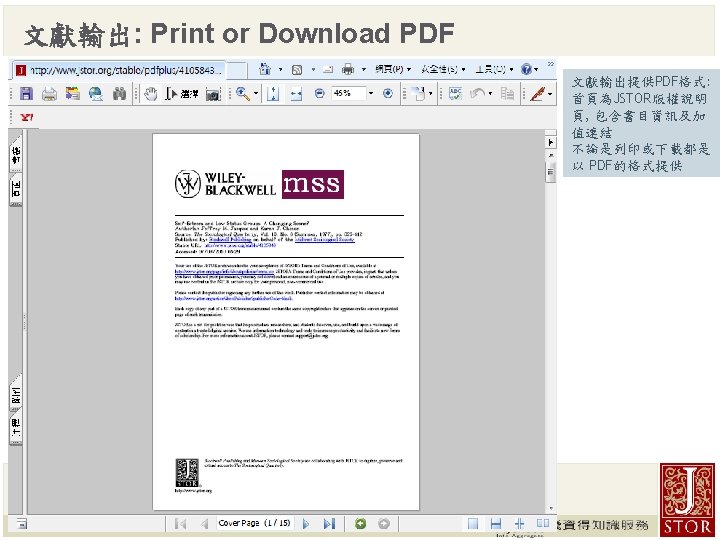The width and height of the screenshot is (720, 540).
Task: Click the browser printer icon
Action: click(348, 69)
